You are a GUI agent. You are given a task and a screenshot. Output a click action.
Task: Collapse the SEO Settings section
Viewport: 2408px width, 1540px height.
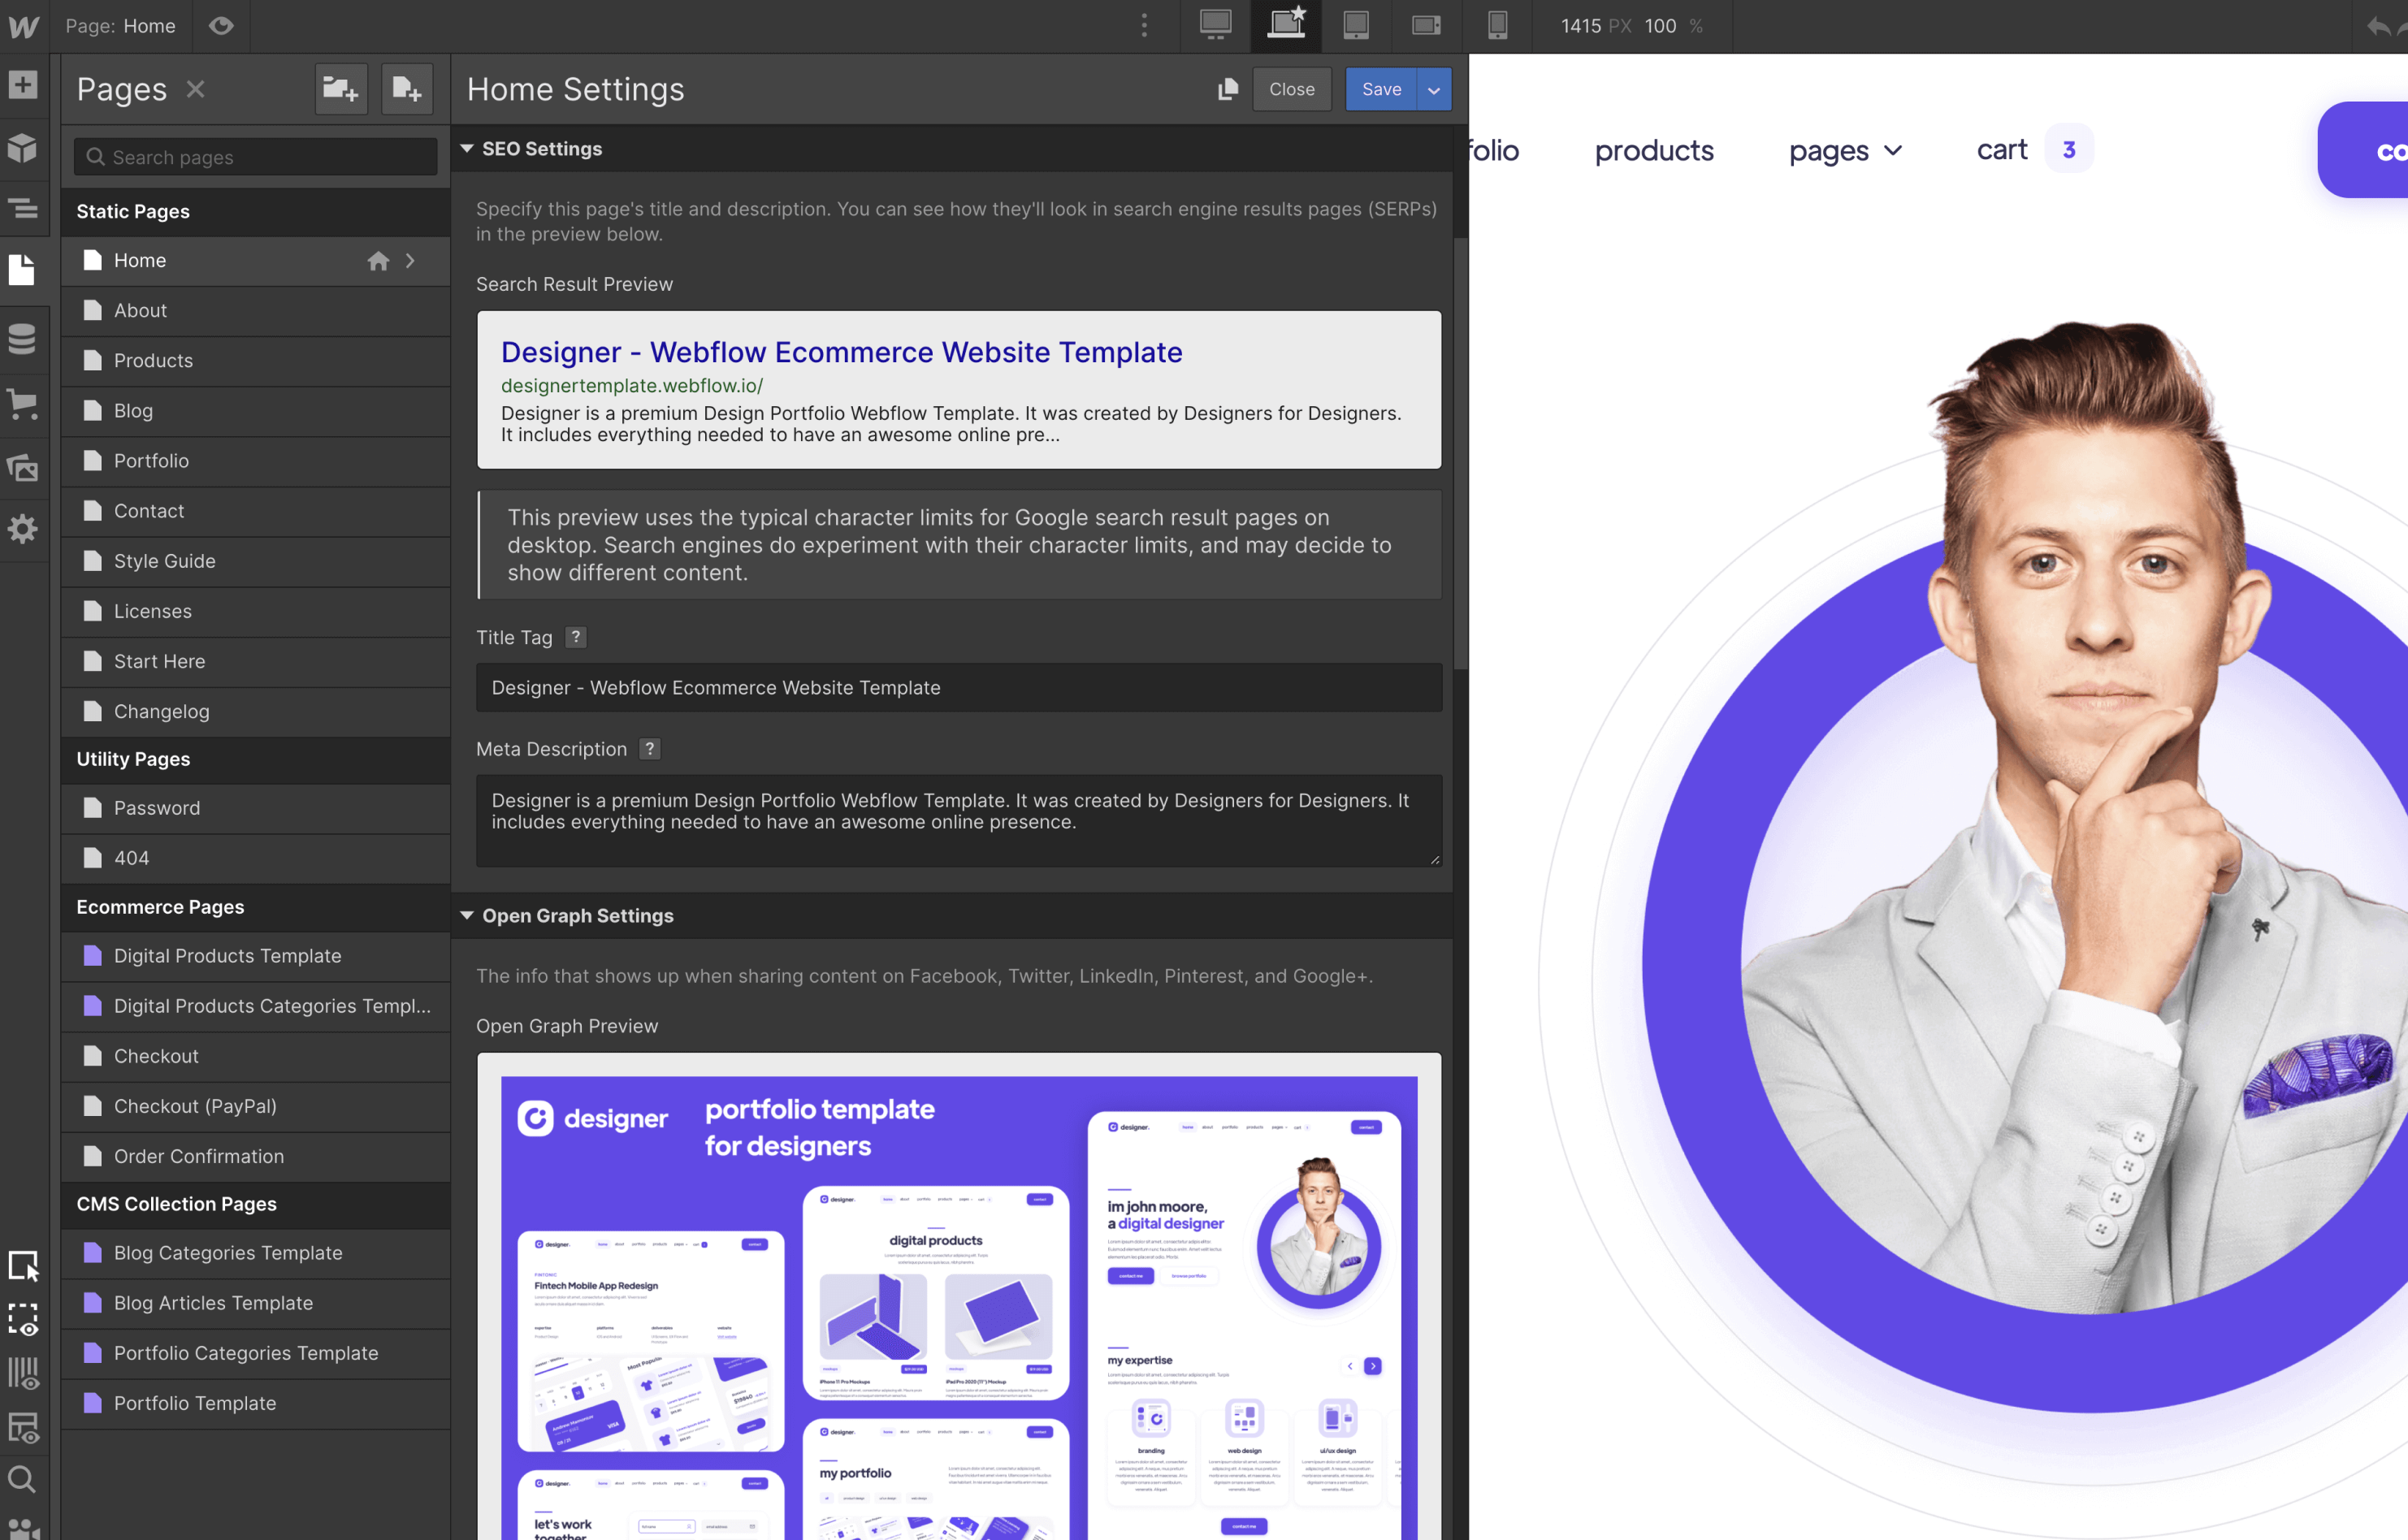coord(467,148)
